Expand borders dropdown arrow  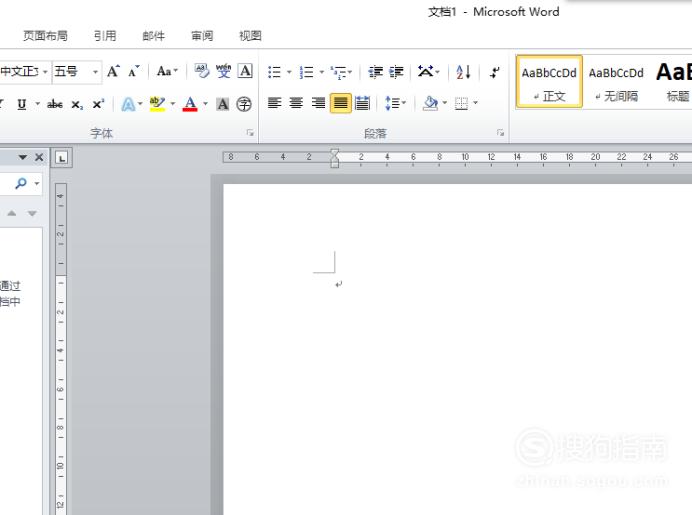[475, 103]
